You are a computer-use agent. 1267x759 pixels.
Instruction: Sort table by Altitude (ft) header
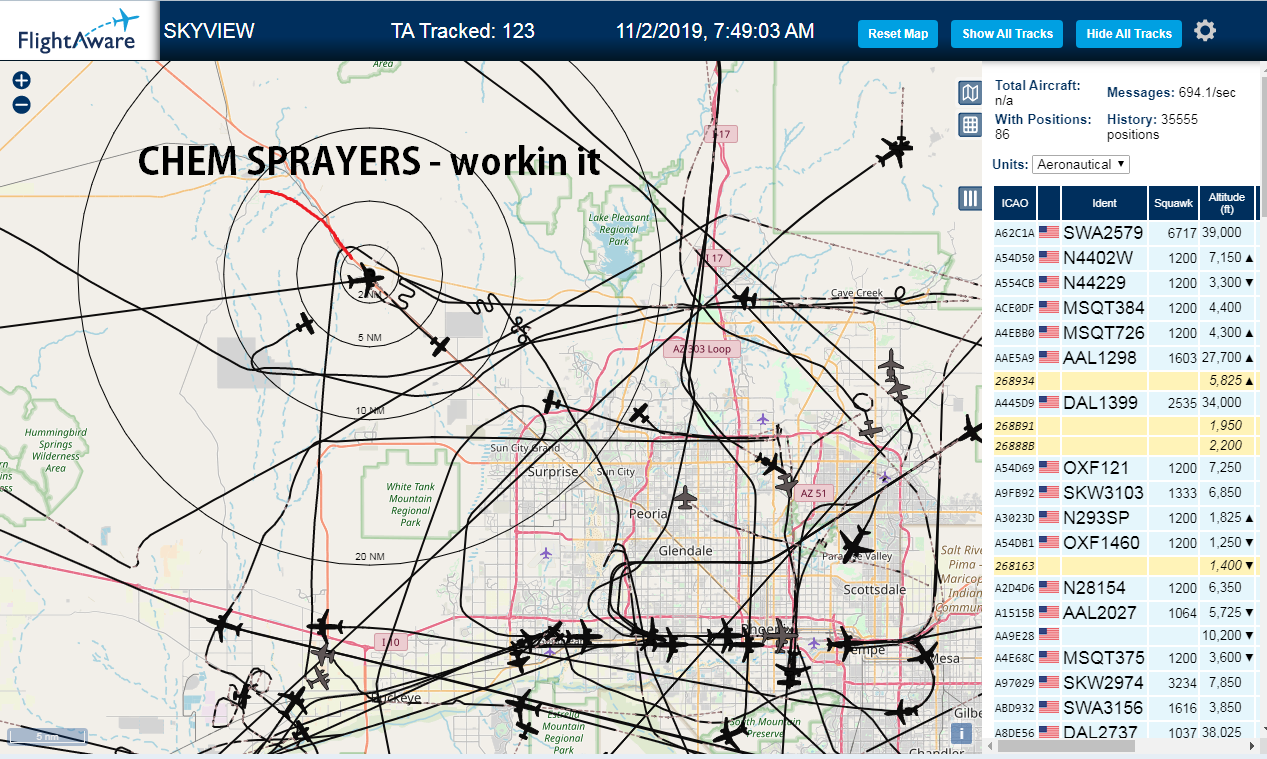pyautogui.click(x=1226, y=203)
